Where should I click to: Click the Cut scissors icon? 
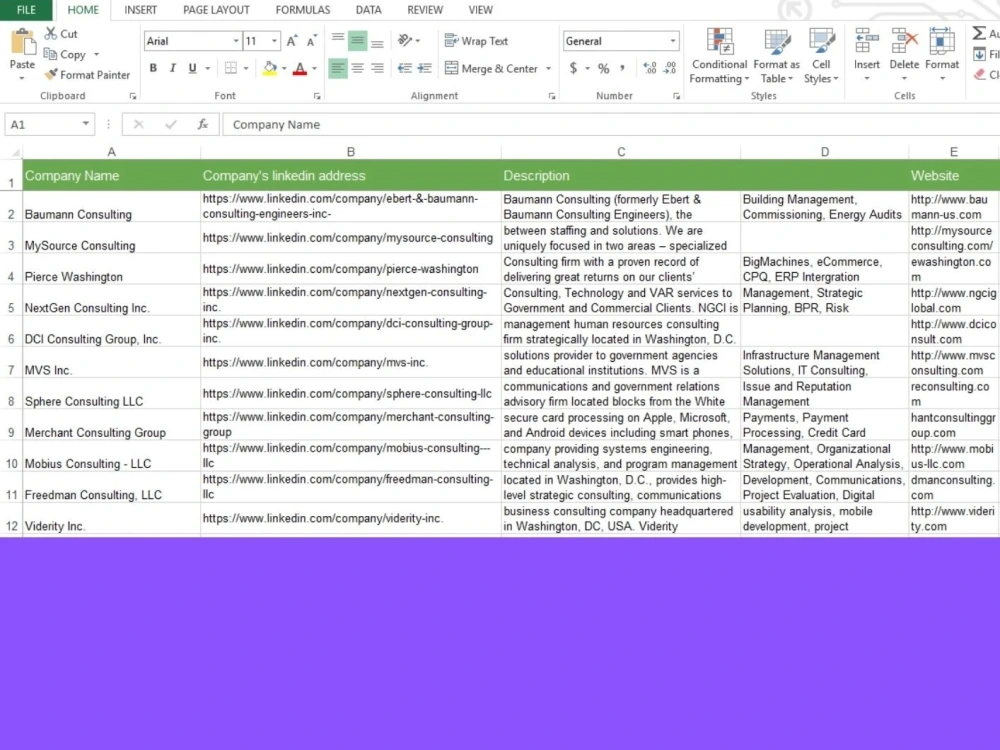click(x=50, y=33)
